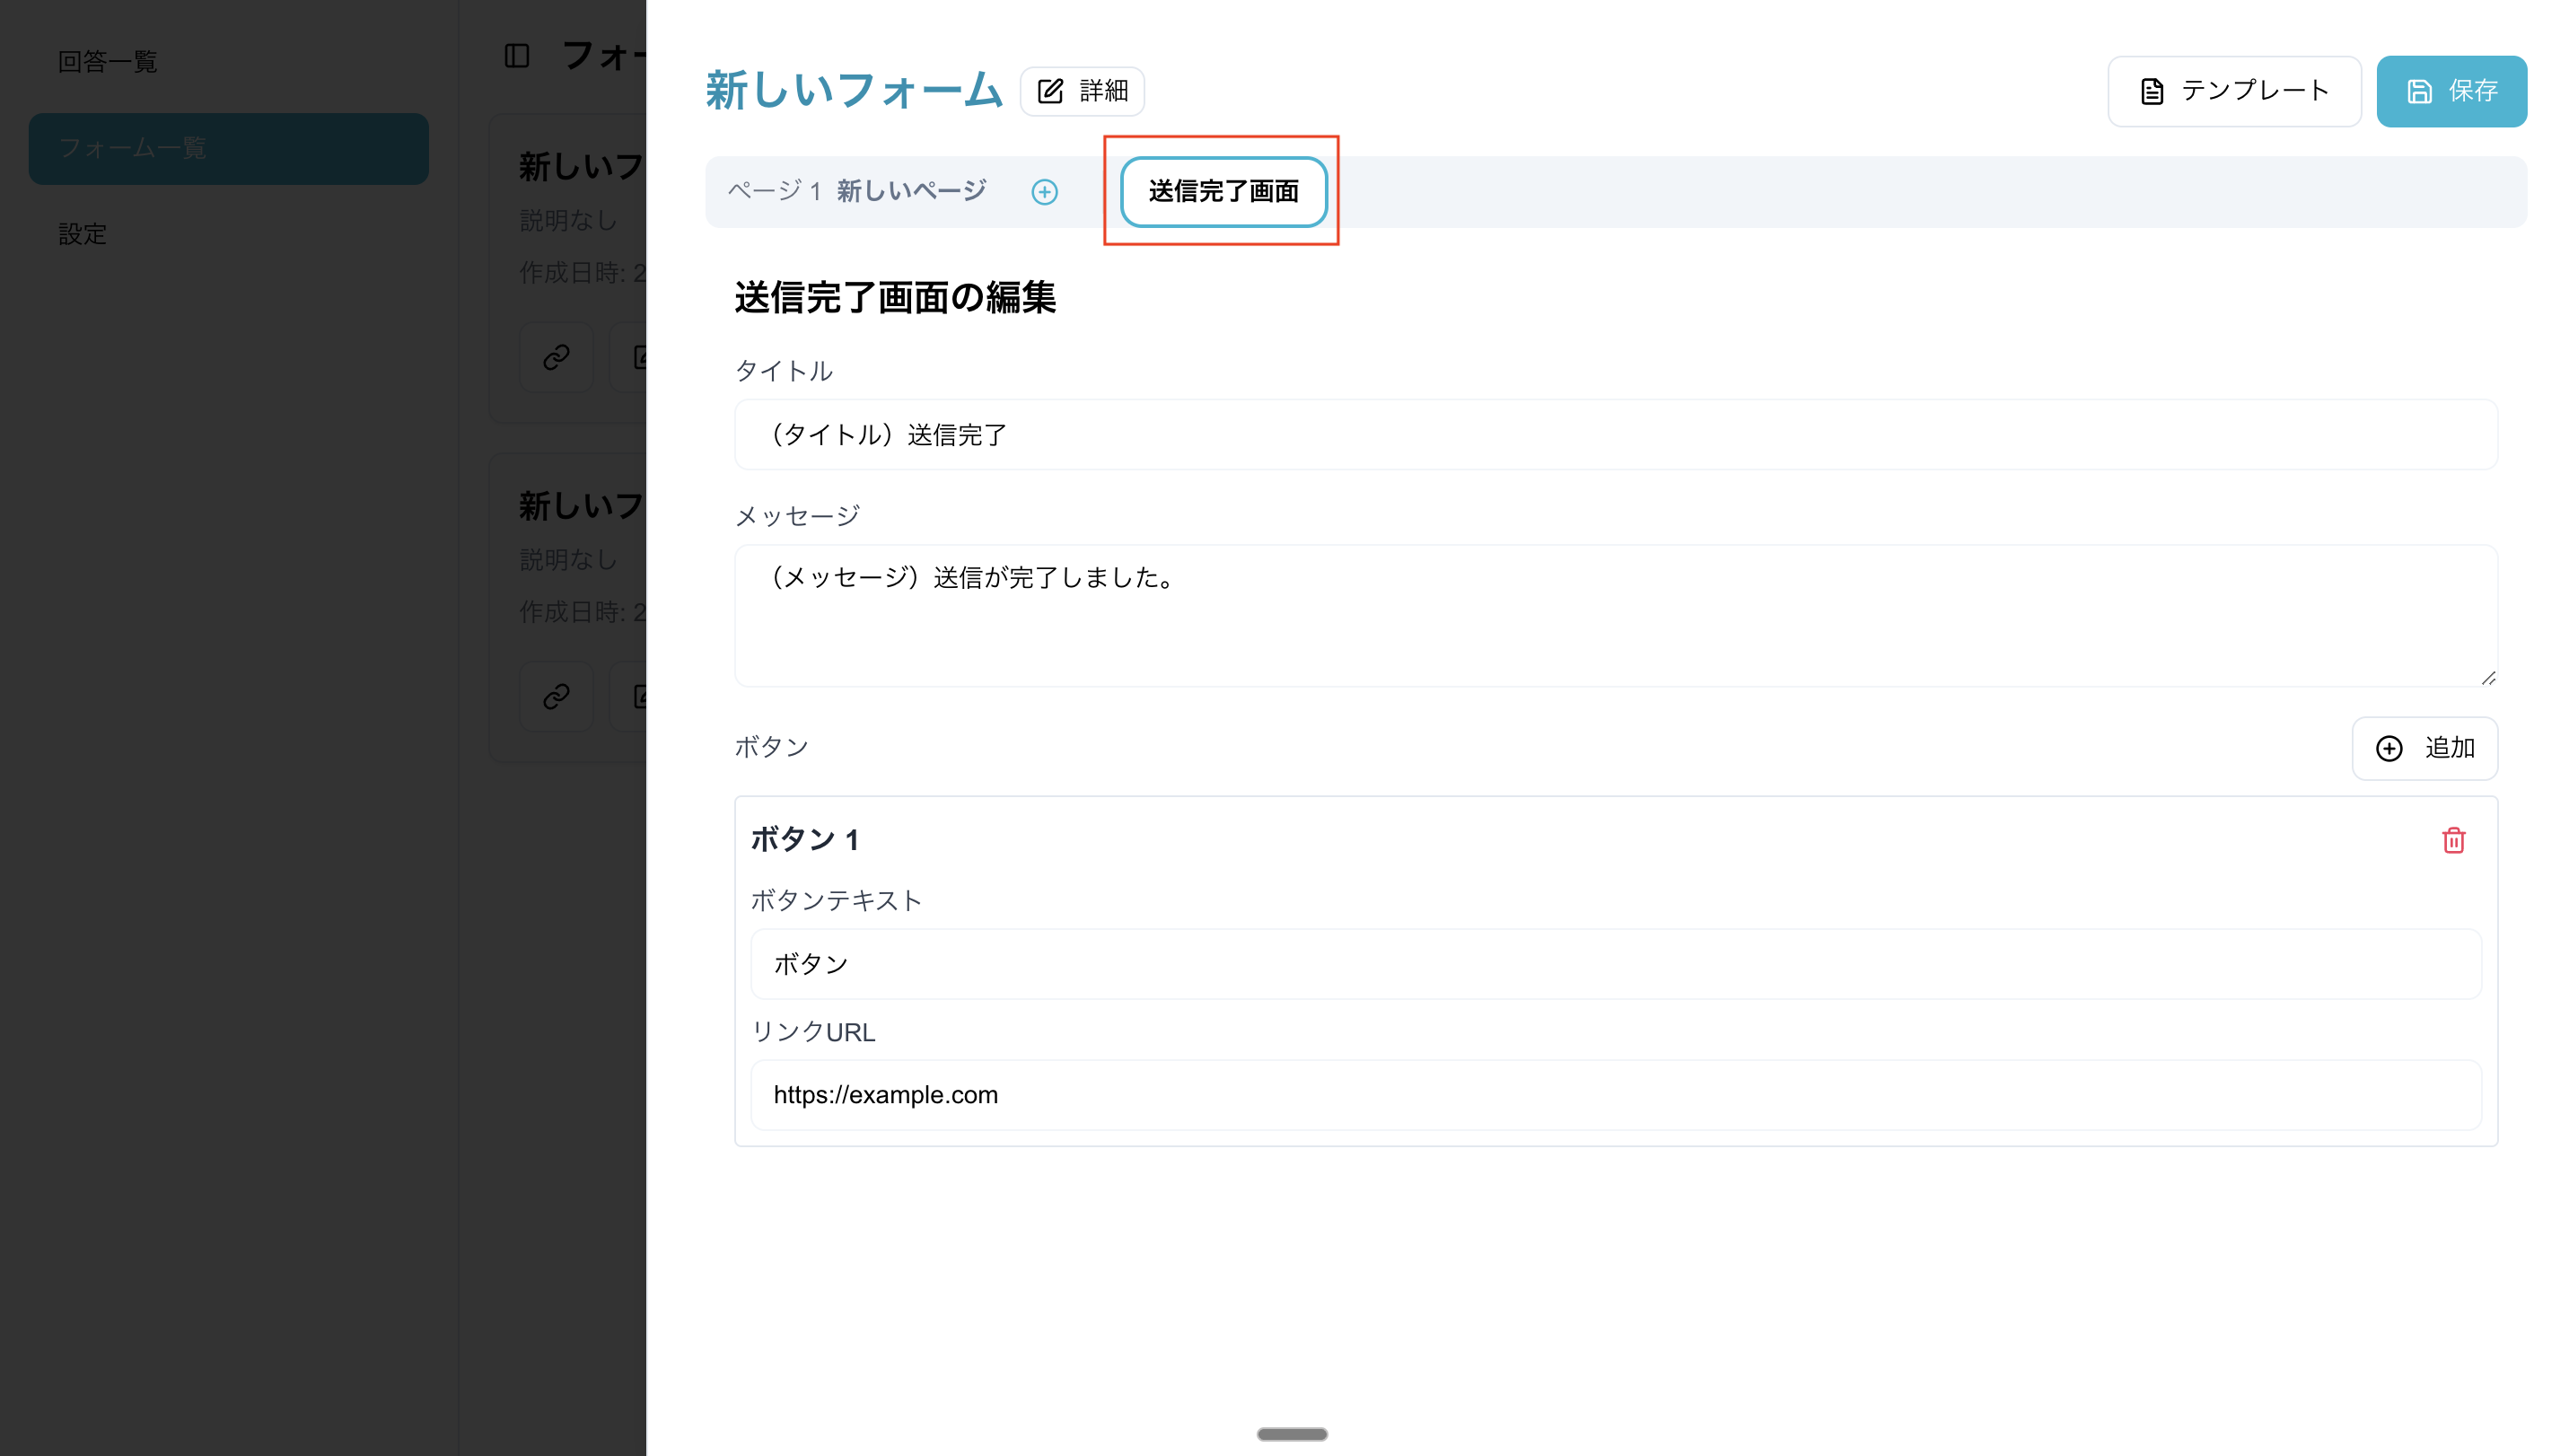Click the link icon on second form card
Viewport: 2569px width, 1456px height.
(x=556, y=696)
